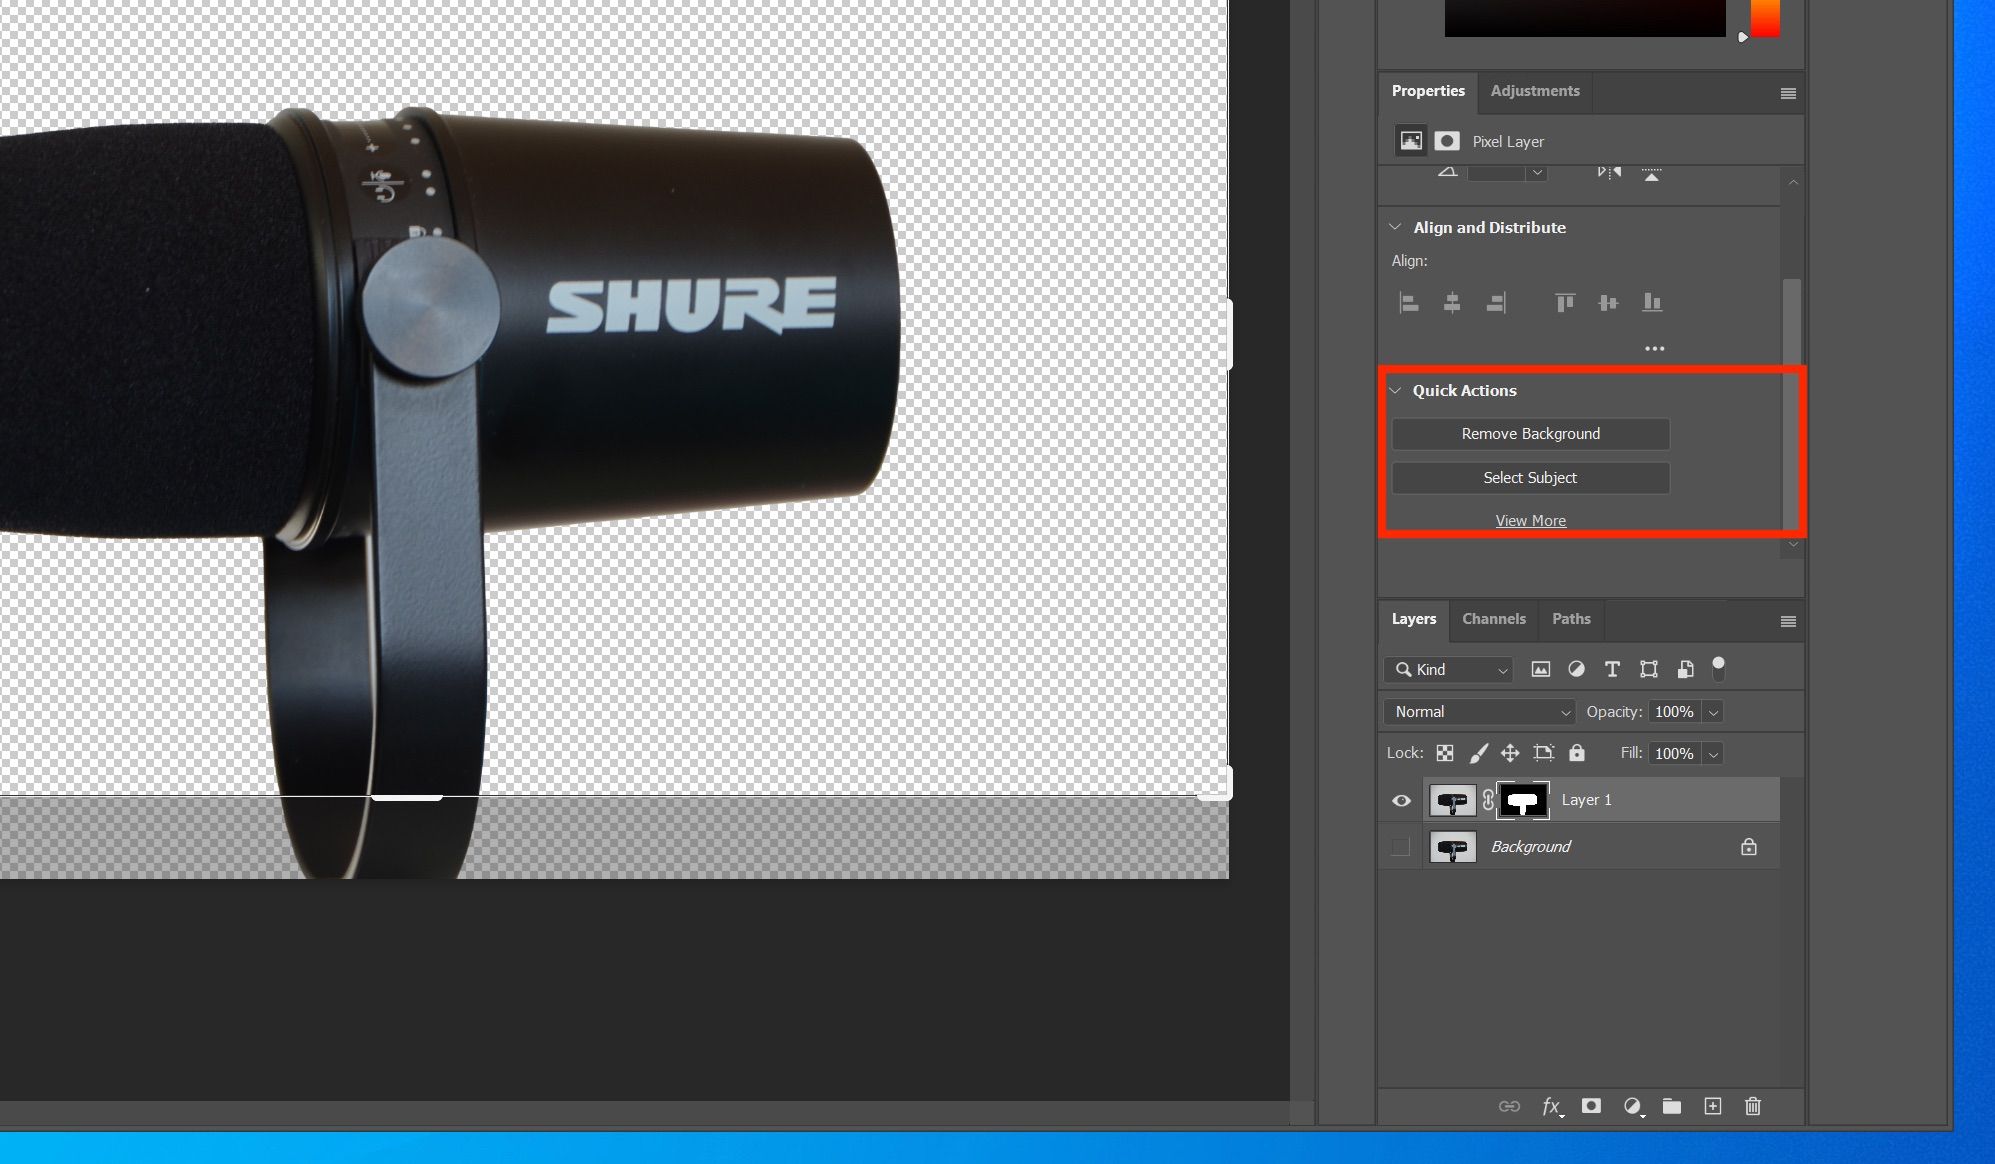
Task: Create a new layer
Action: coord(1713,1106)
